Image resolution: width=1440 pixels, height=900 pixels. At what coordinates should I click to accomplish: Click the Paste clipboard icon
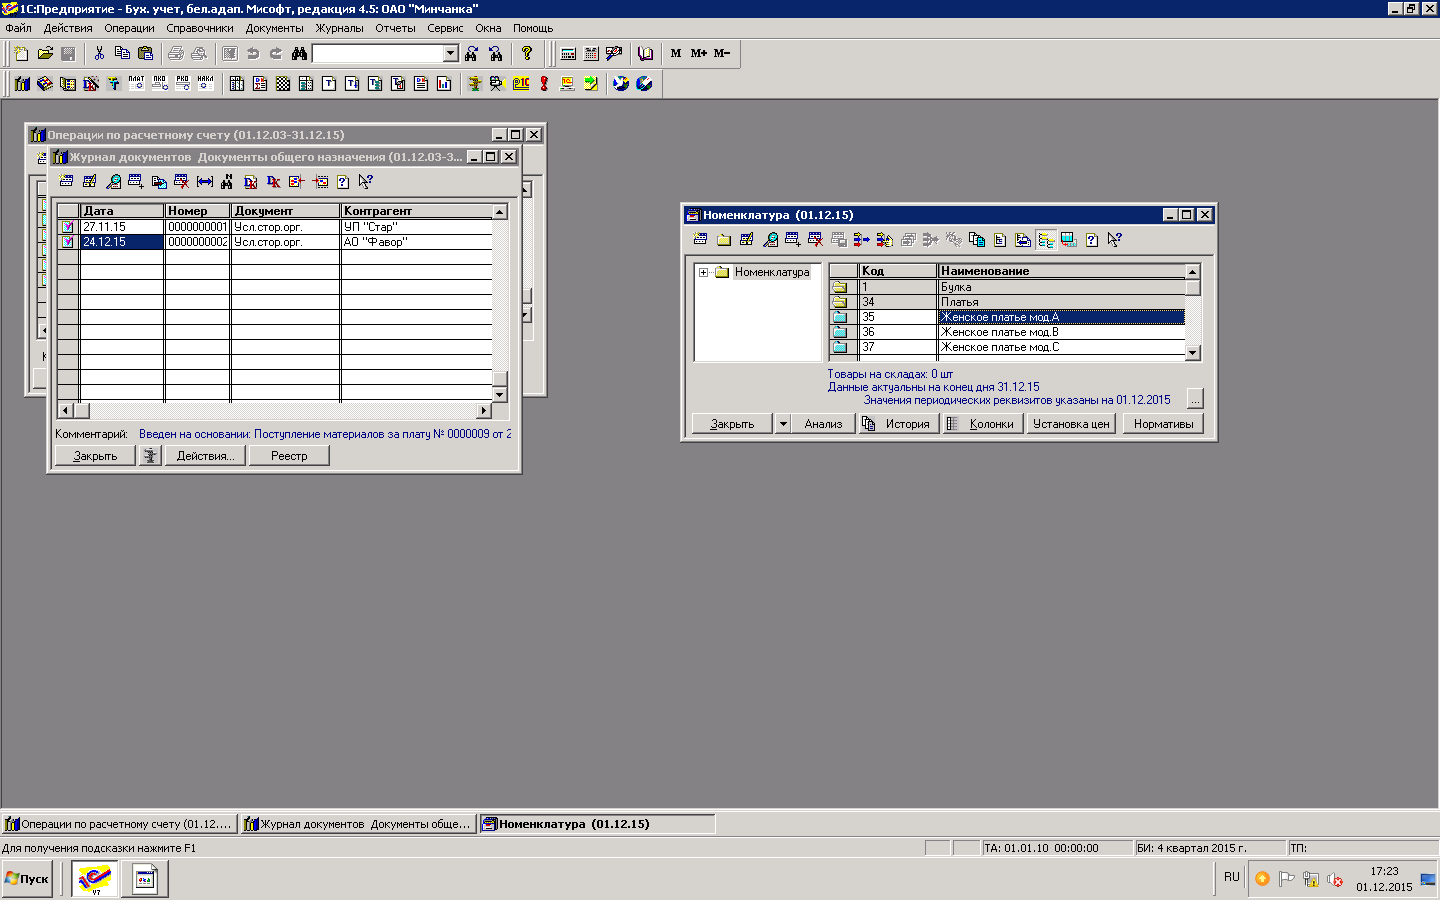pos(146,53)
